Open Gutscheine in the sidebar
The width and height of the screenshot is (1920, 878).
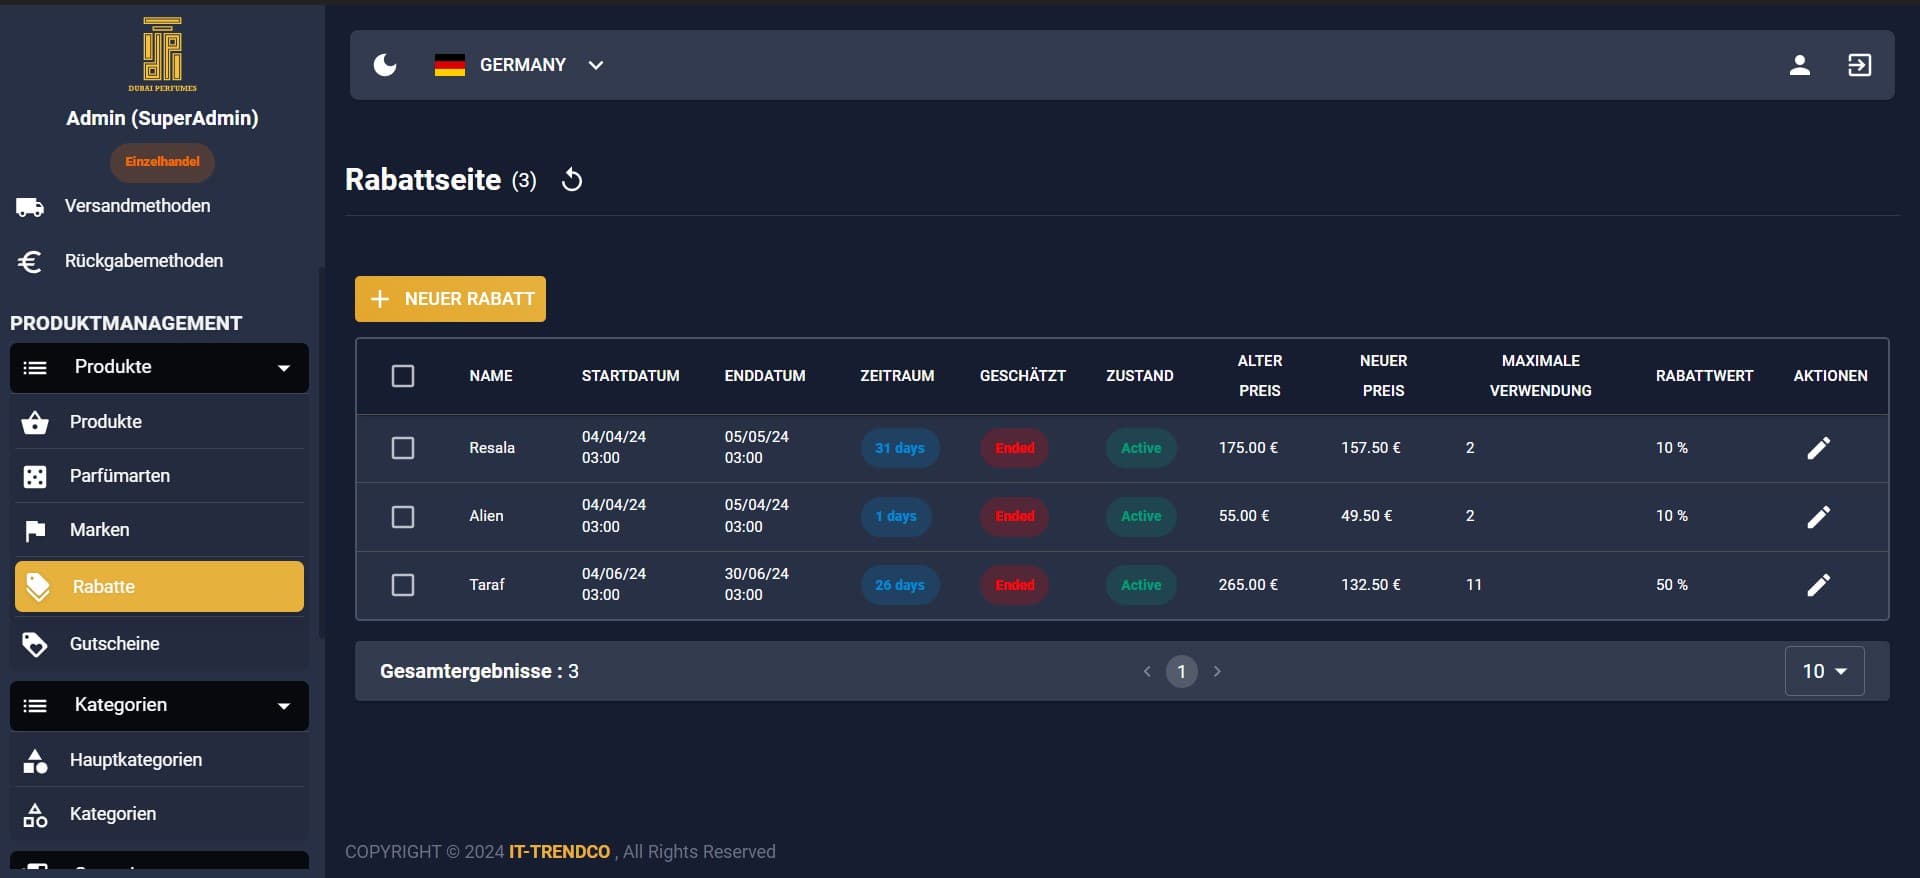point(114,644)
